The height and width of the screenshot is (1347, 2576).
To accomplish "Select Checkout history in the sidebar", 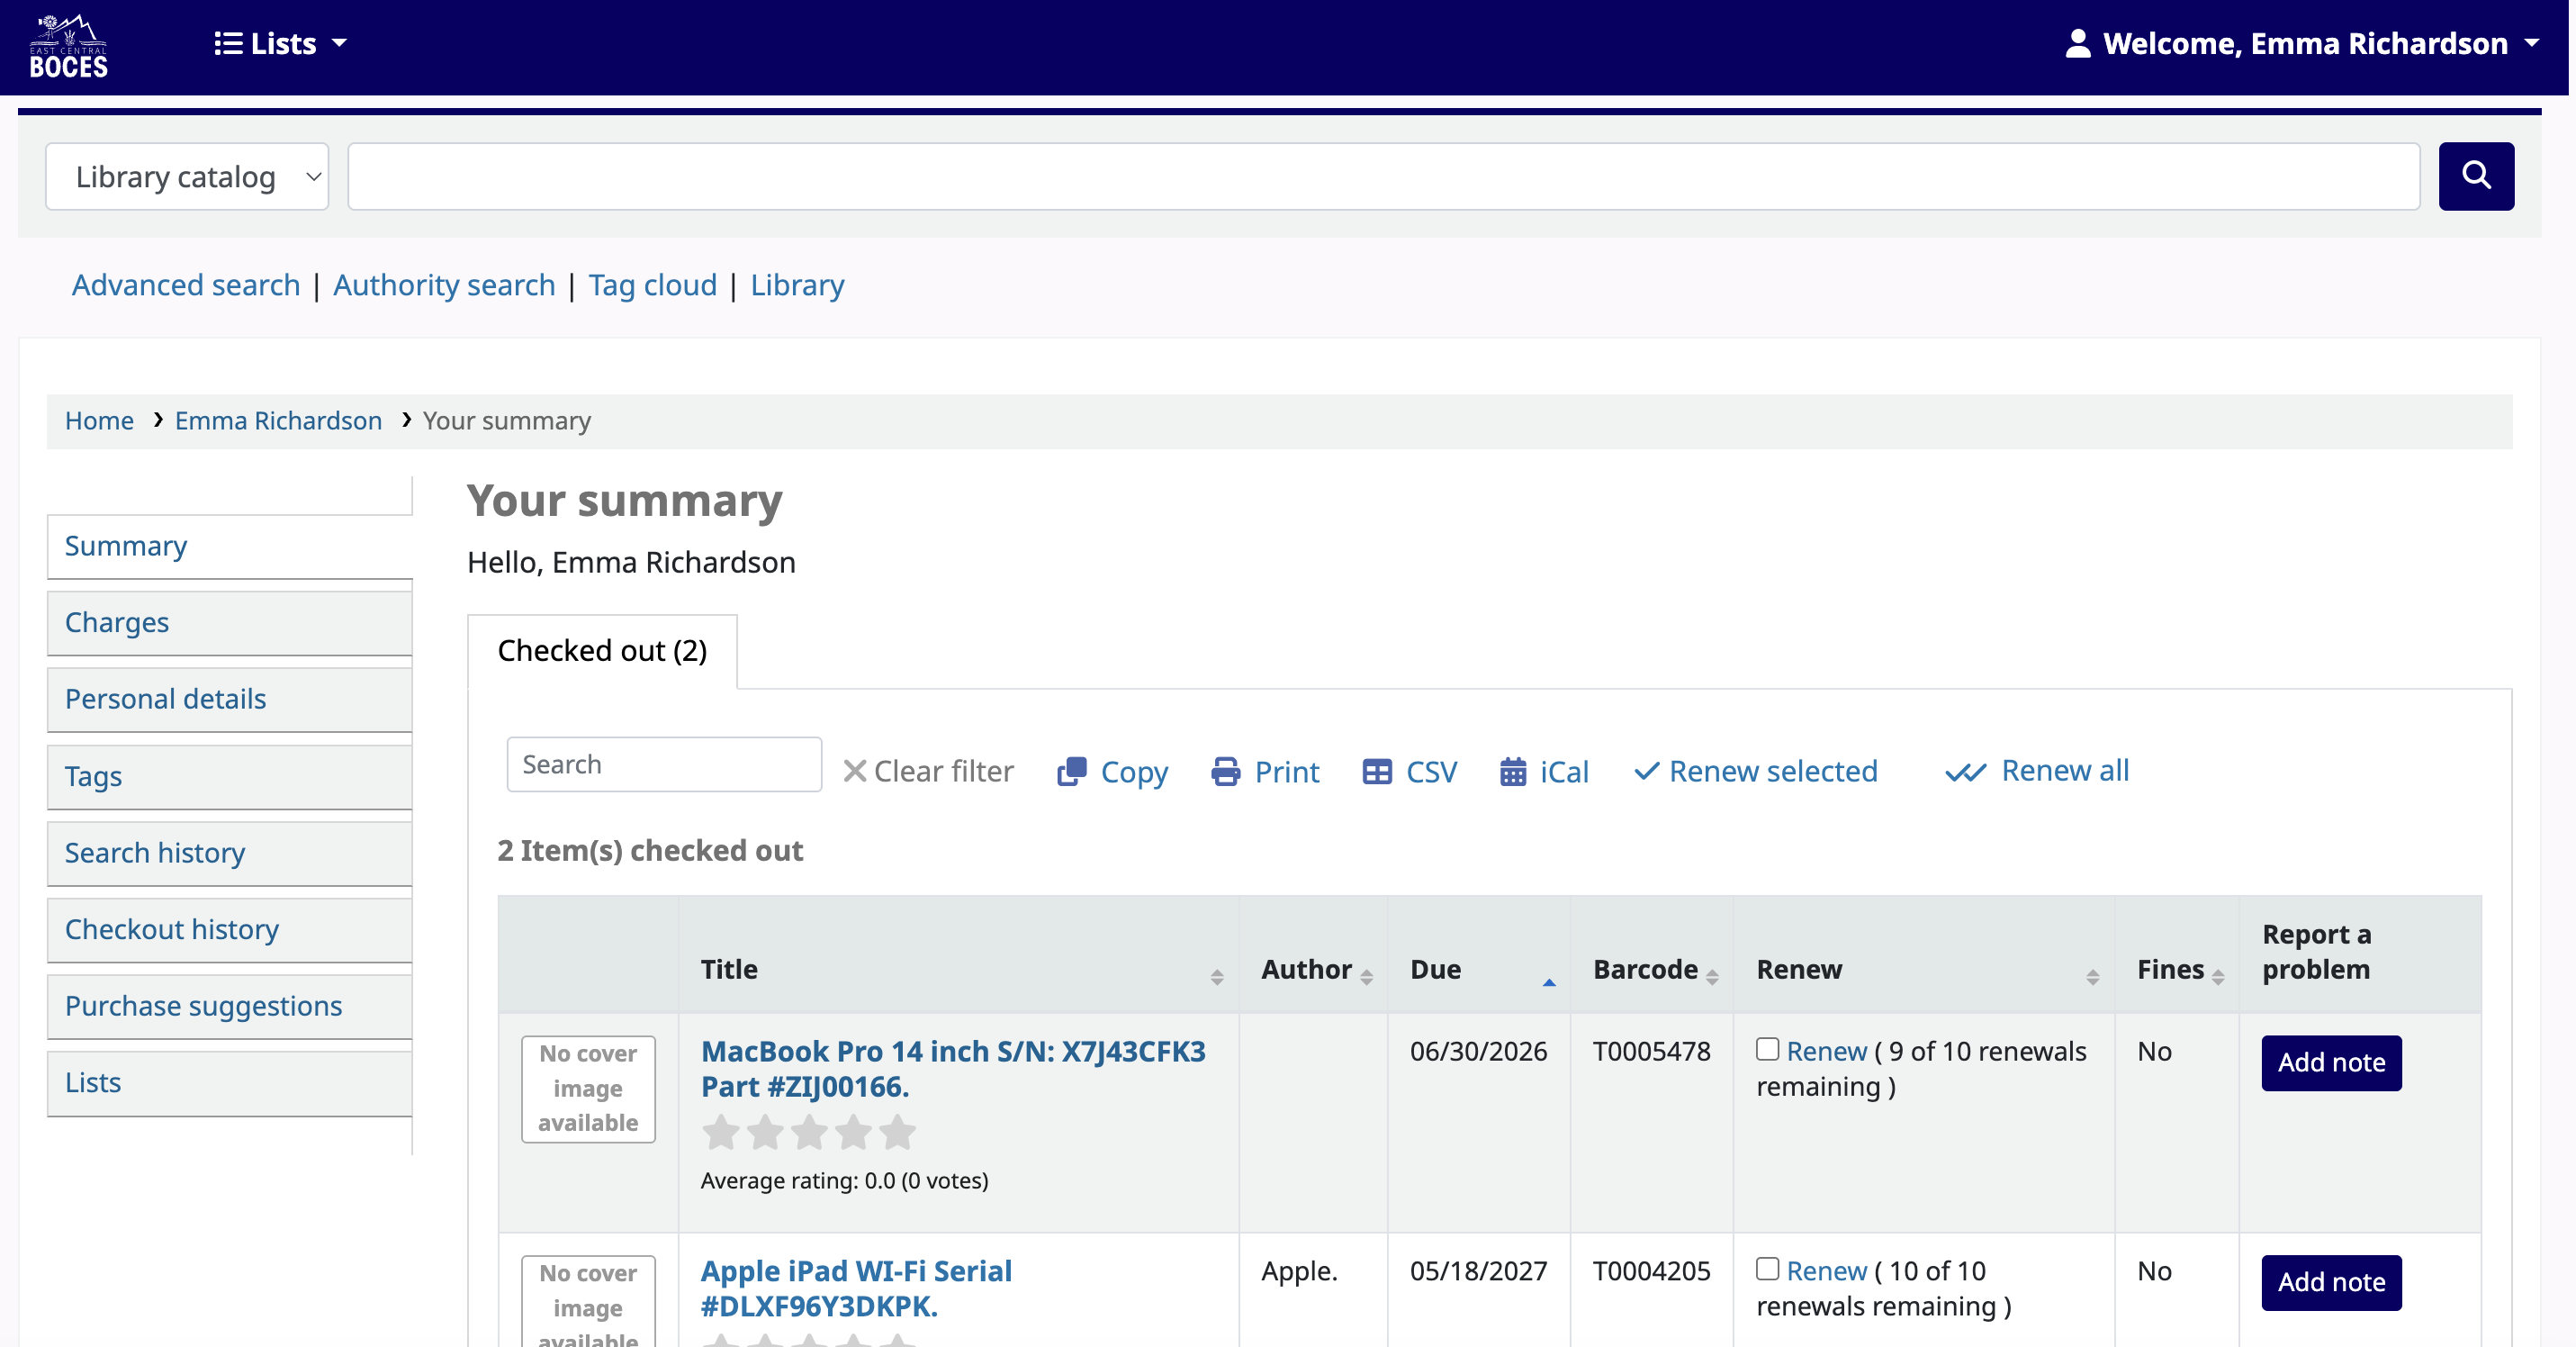I will click(171, 929).
